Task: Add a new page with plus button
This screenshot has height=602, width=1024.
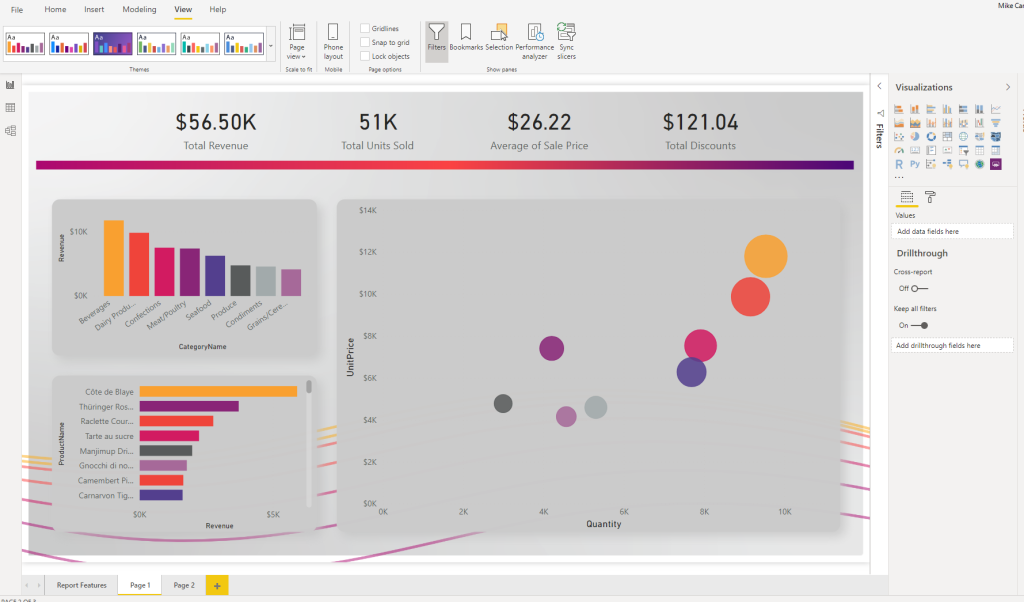Action: coord(217,586)
